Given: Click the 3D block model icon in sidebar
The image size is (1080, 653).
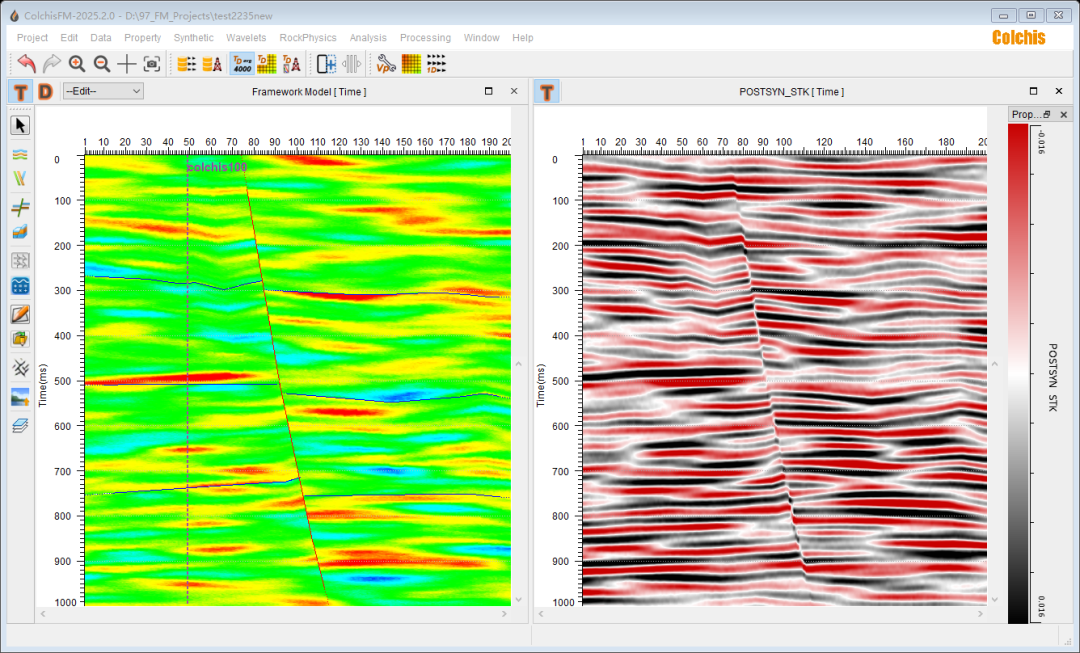Looking at the screenshot, I should coord(20,231).
